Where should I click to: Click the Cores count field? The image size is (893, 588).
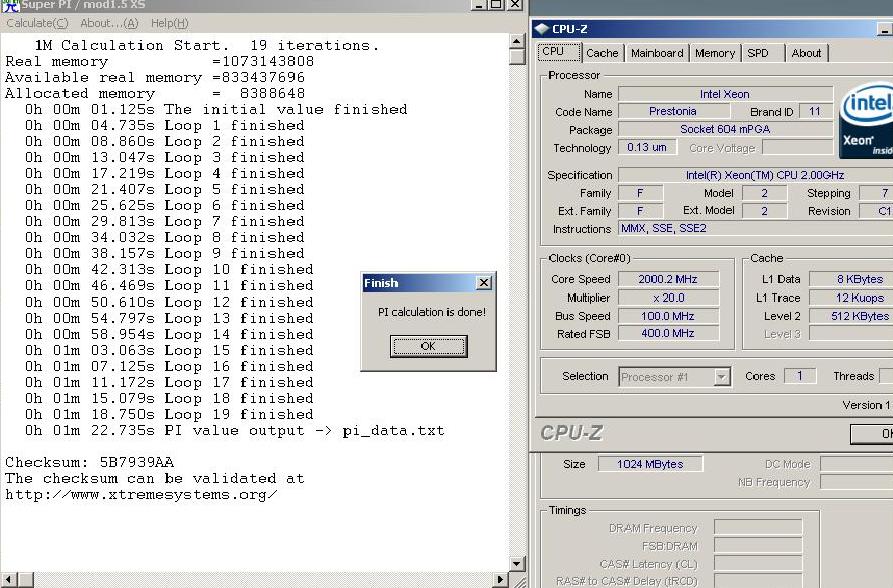pos(800,376)
